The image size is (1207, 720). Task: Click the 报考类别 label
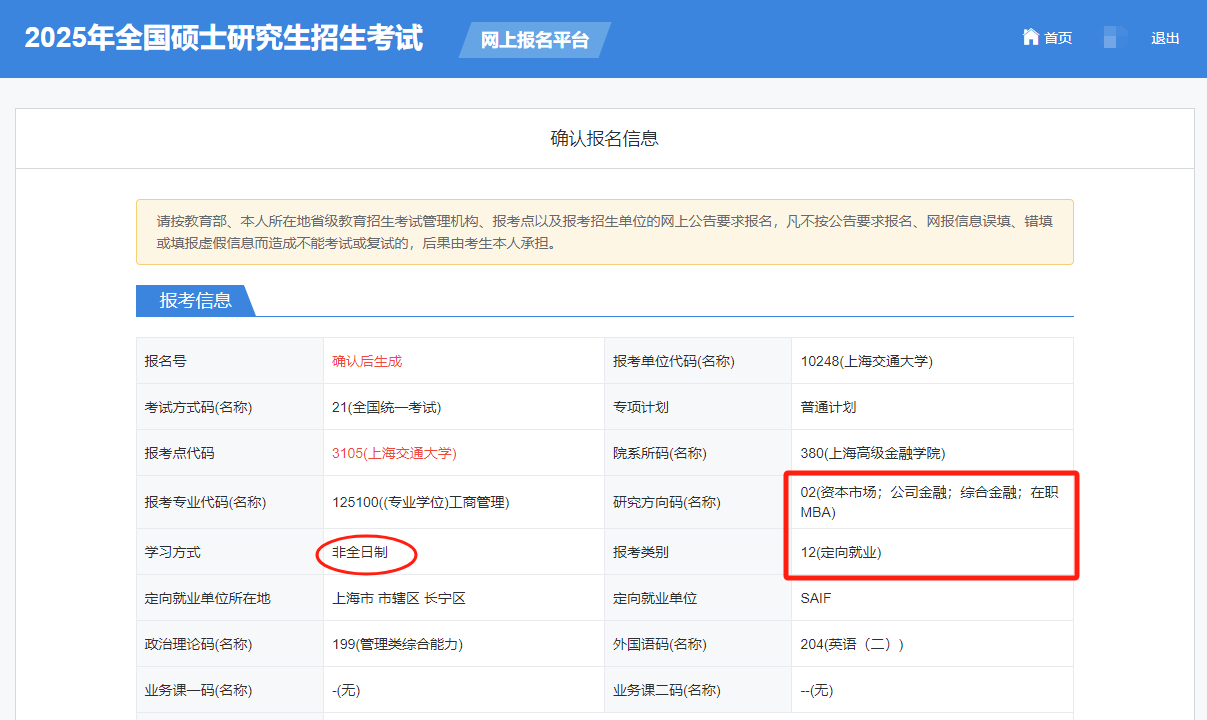coord(641,552)
